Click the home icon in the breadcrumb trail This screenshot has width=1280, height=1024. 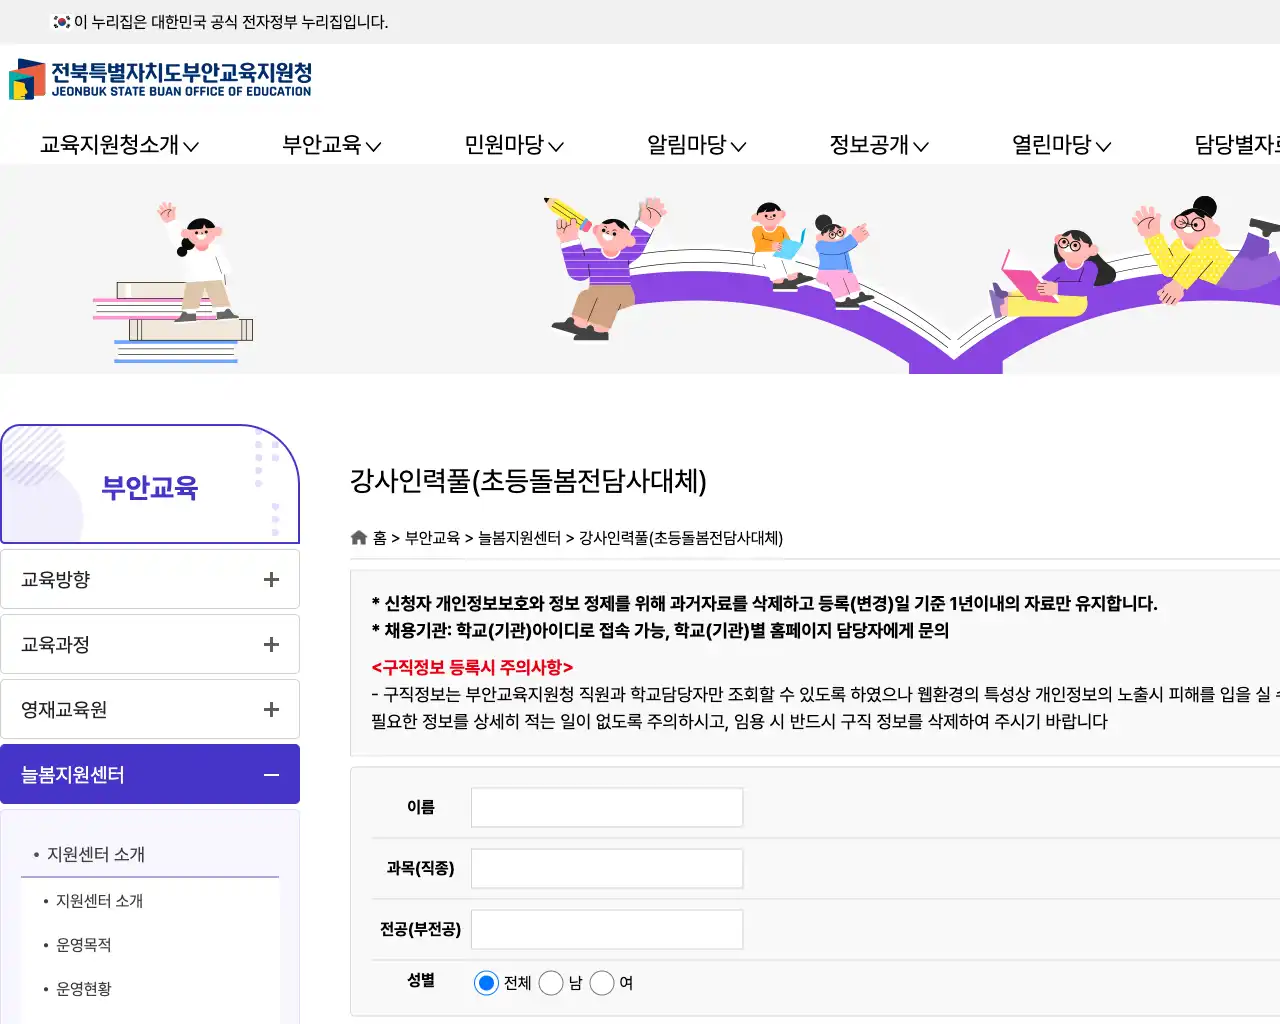coord(358,537)
